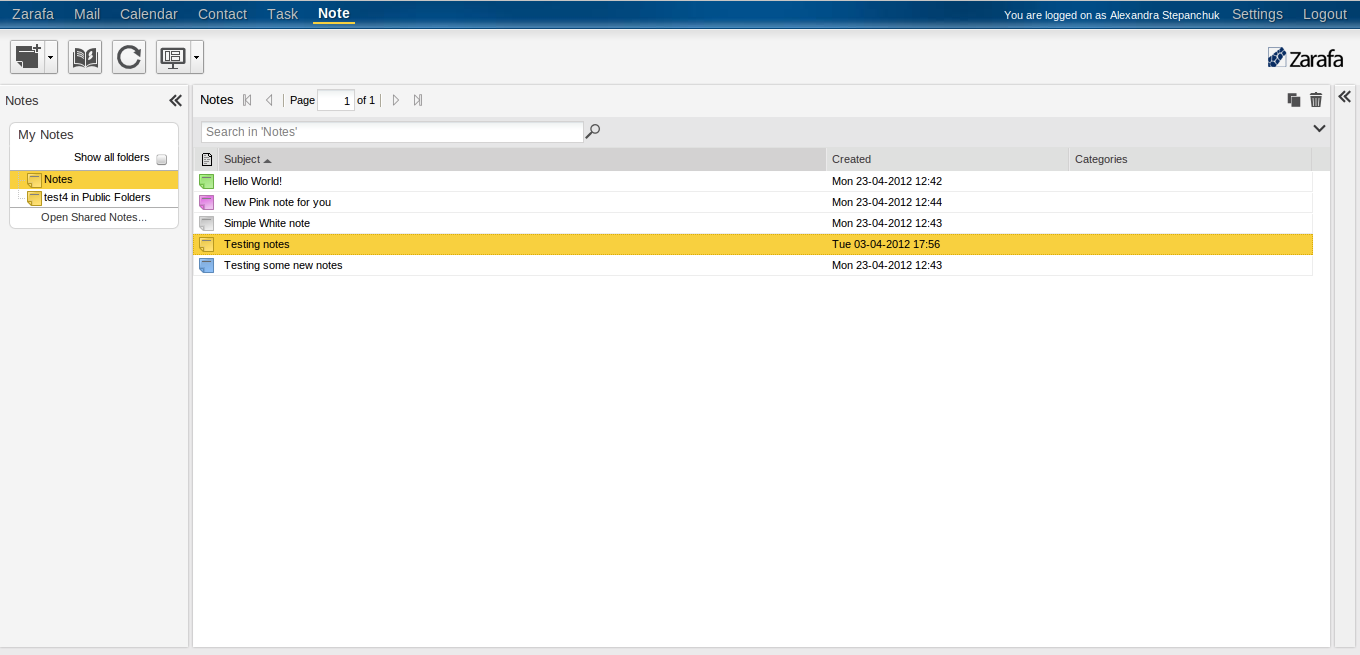The width and height of the screenshot is (1360, 655).
Task: Click the date Mon 23-04-2012 12:42
Action: coord(887,181)
